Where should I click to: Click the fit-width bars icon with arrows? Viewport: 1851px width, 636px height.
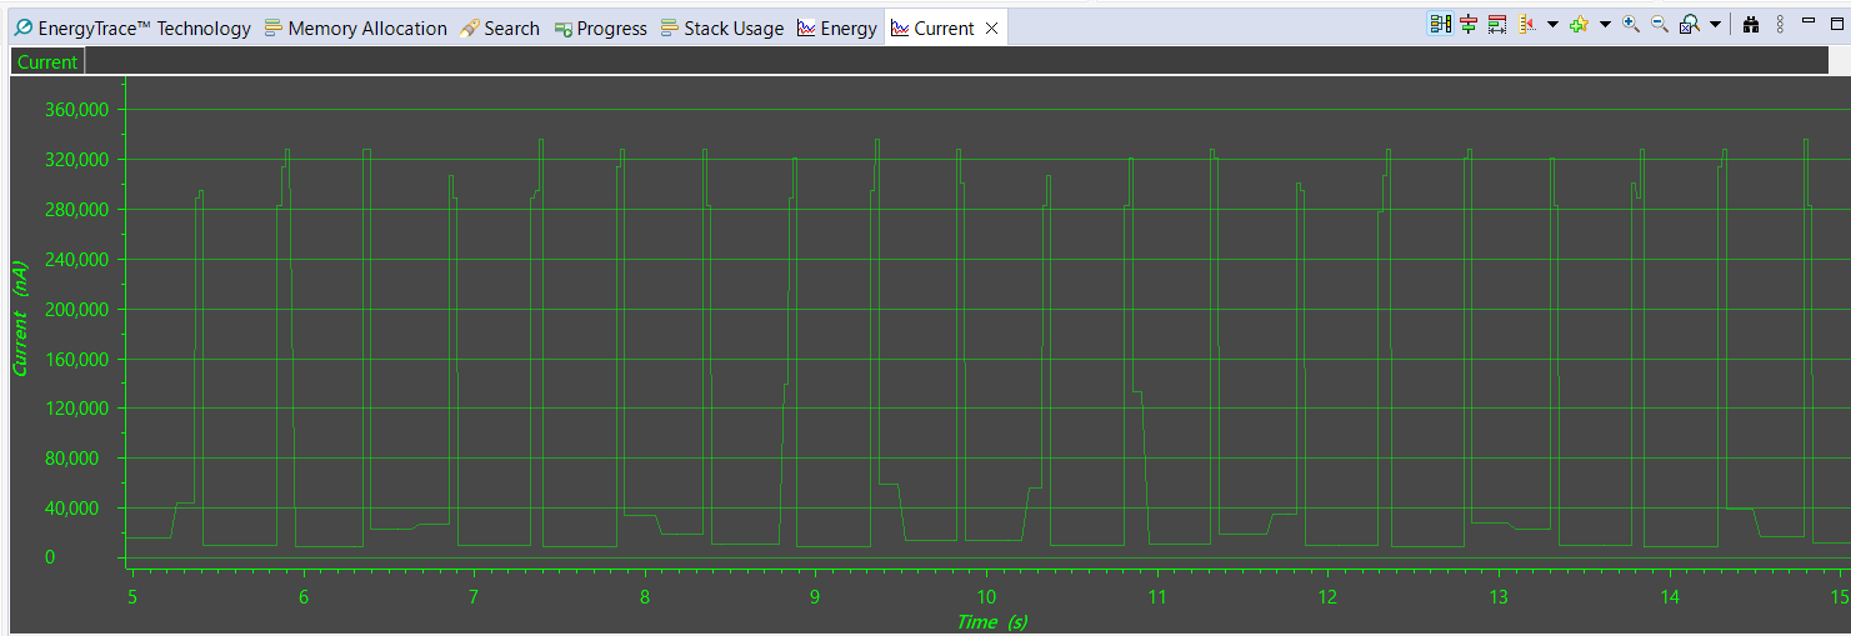1497,24
